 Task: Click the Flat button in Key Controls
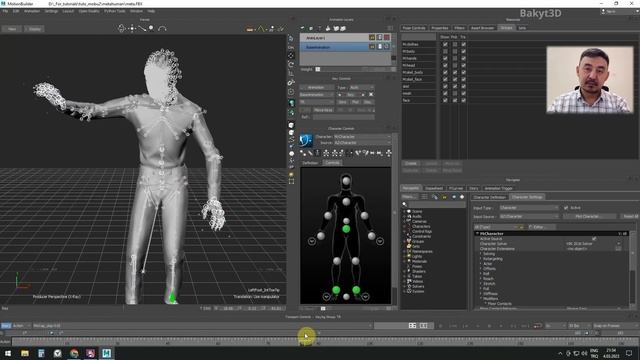(x=355, y=102)
